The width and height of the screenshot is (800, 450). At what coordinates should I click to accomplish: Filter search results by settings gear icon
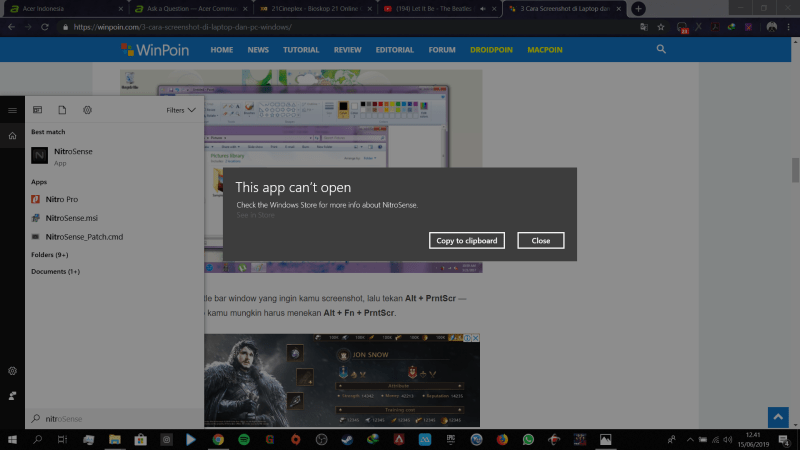click(87, 110)
